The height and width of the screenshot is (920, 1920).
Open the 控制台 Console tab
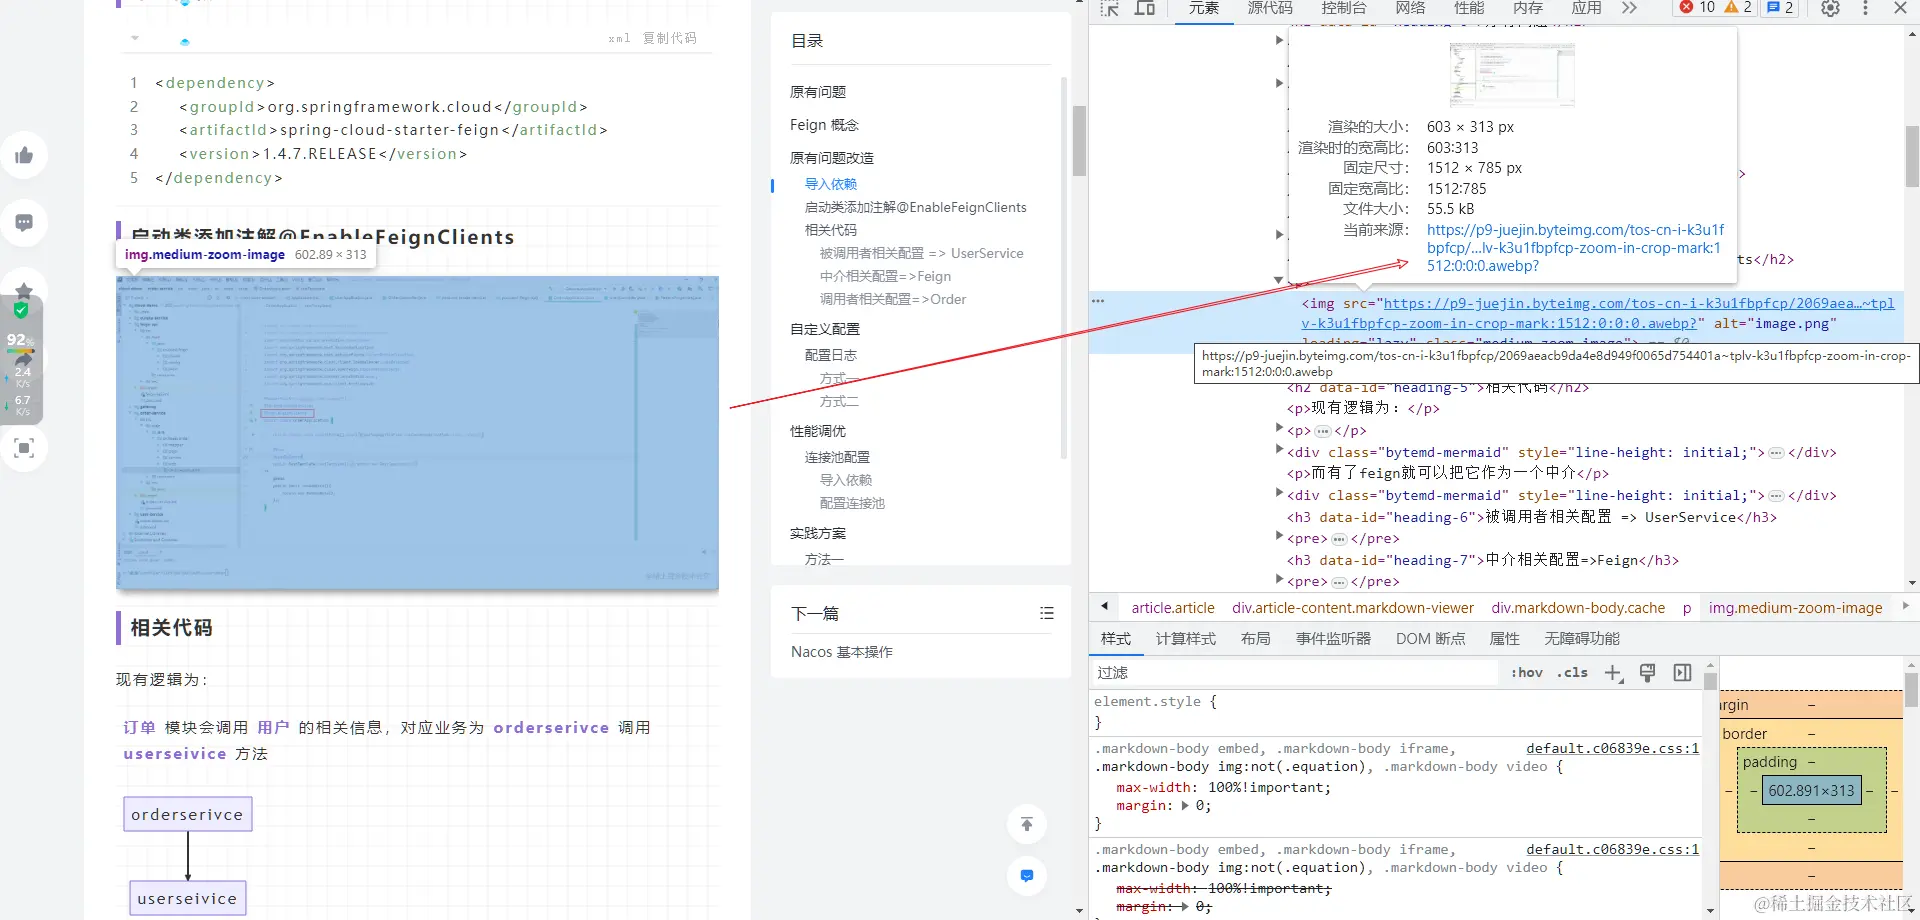click(1344, 8)
